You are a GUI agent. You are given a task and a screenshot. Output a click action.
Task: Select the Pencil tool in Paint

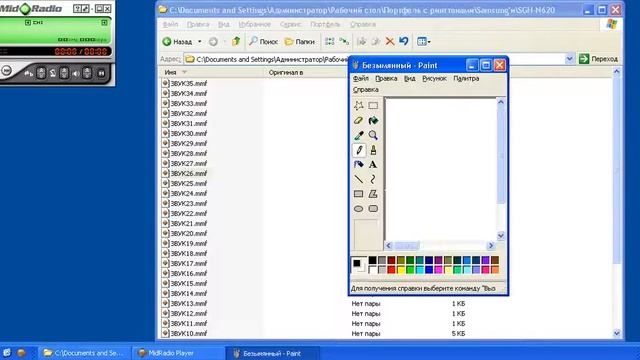click(x=359, y=150)
